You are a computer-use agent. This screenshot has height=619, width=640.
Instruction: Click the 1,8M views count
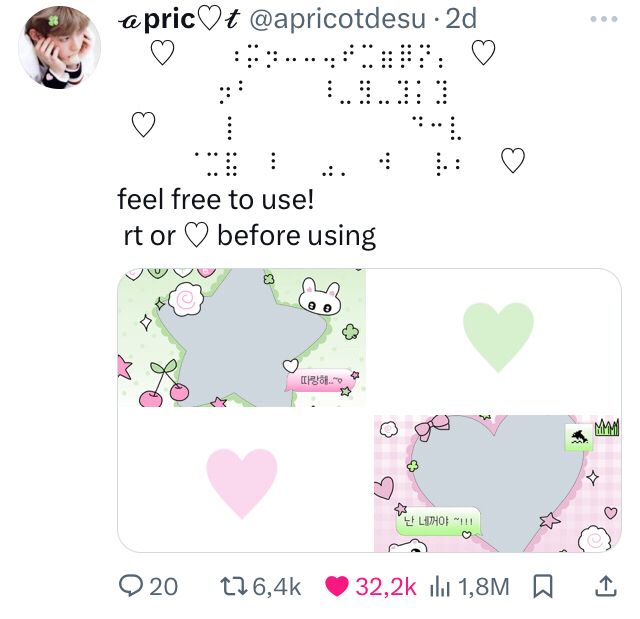click(484, 586)
